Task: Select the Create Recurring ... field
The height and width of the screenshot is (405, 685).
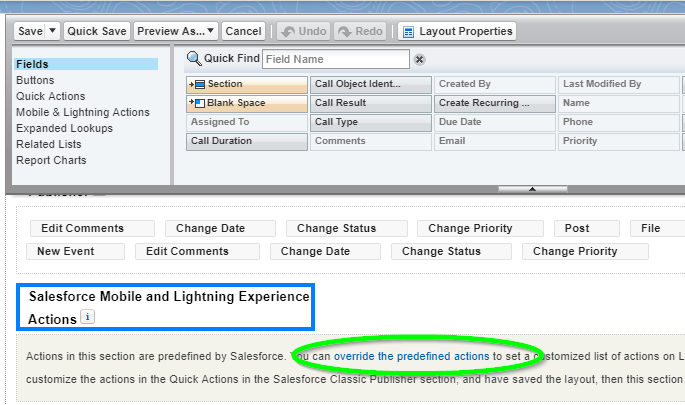Action: [495, 104]
